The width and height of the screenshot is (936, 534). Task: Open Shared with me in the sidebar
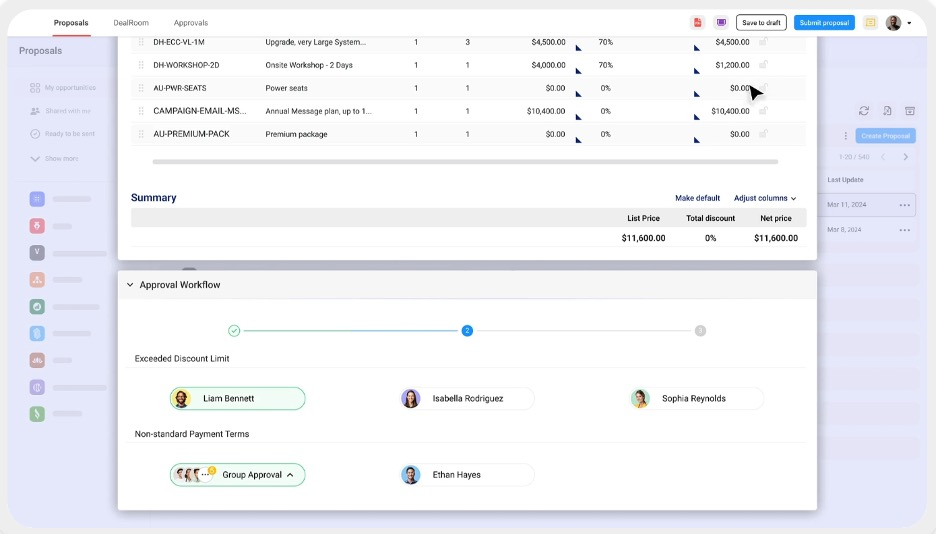(x=60, y=111)
